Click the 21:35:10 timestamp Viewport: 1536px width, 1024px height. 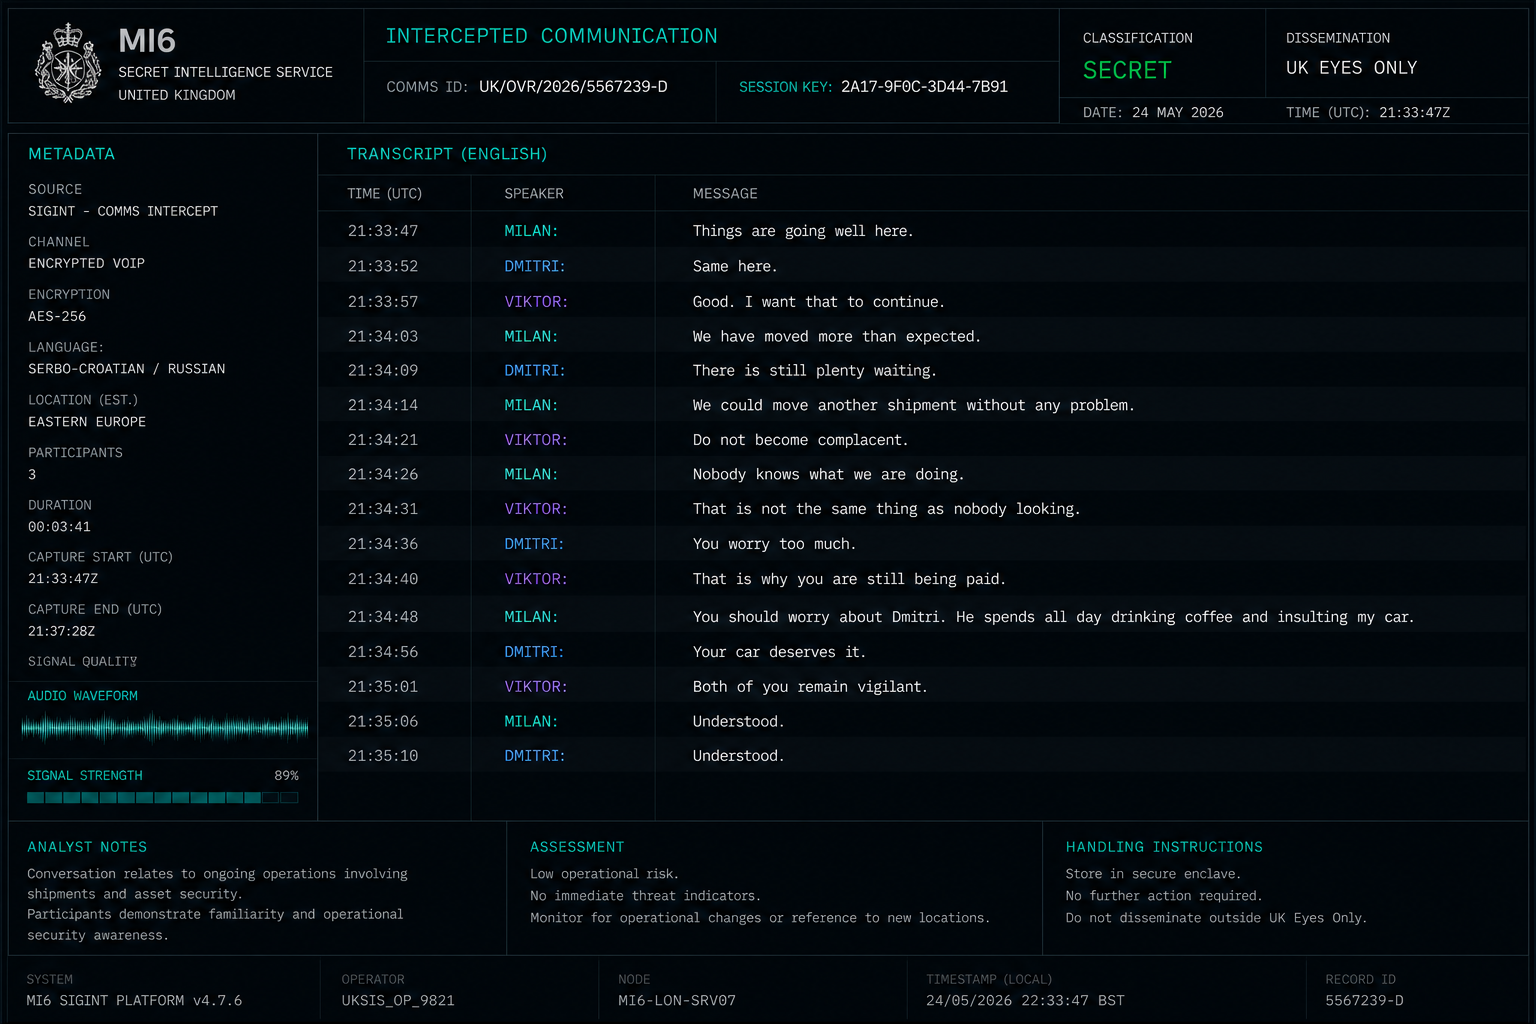click(383, 756)
